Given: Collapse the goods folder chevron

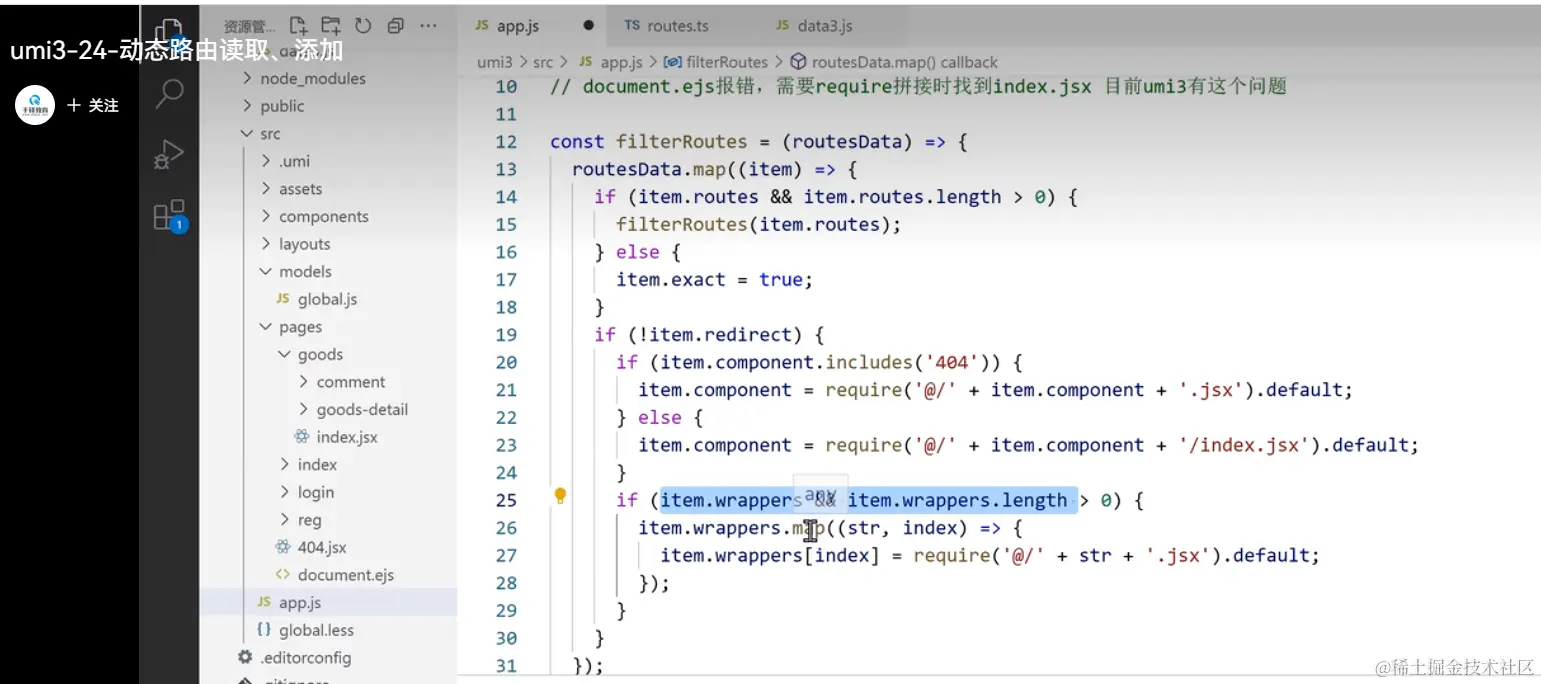Looking at the screenshot, I should click(284, 354).
